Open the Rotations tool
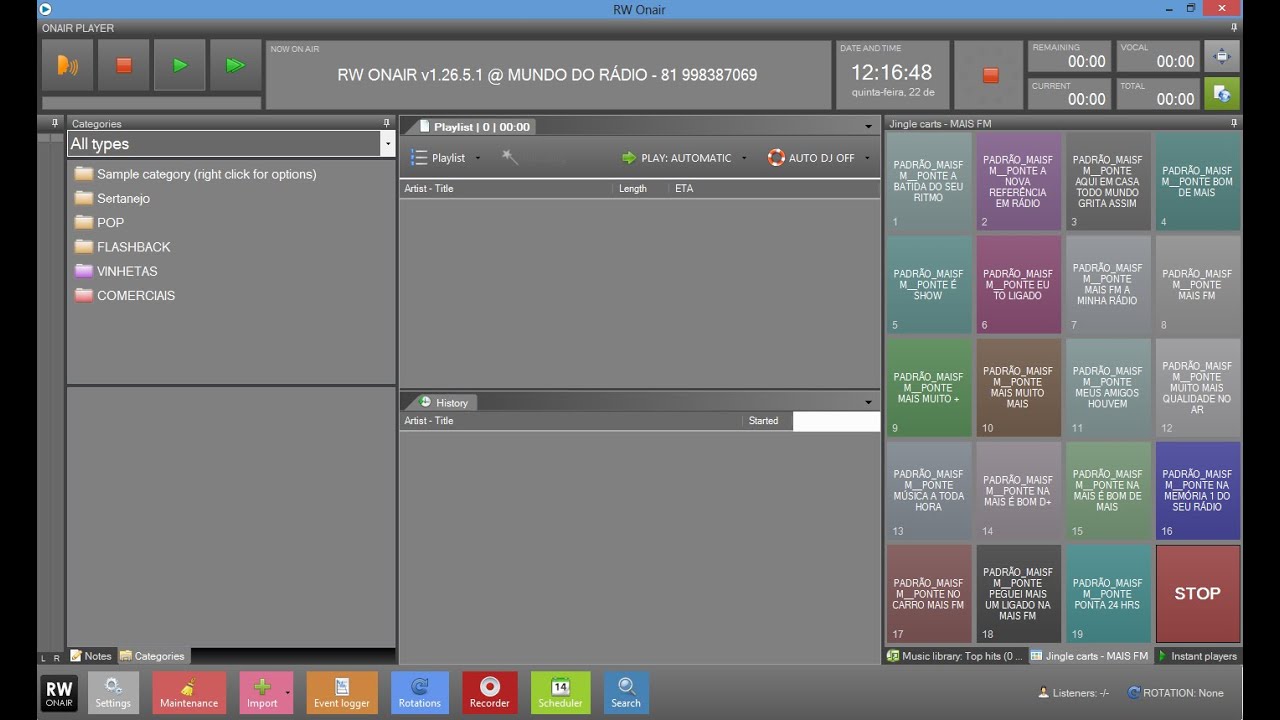 click(x=420, y=692)
